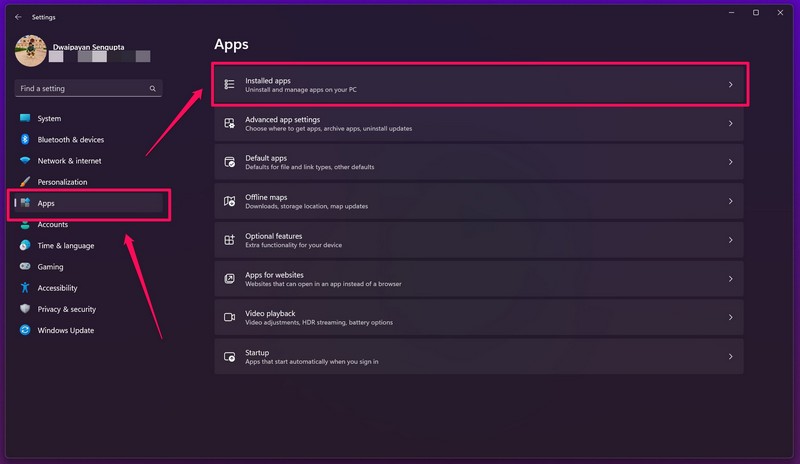
Task: Click the Personalization paintbrush icon
Action: point(25,182)
